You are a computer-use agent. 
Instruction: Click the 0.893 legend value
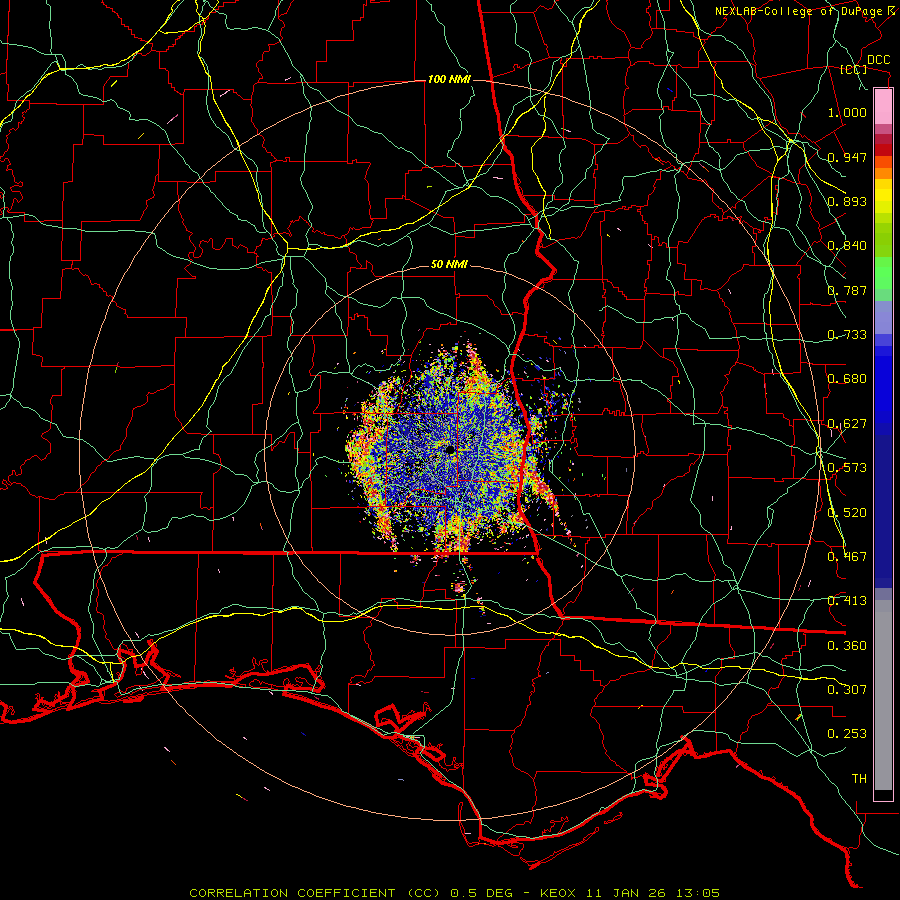[x=847, y=201]
